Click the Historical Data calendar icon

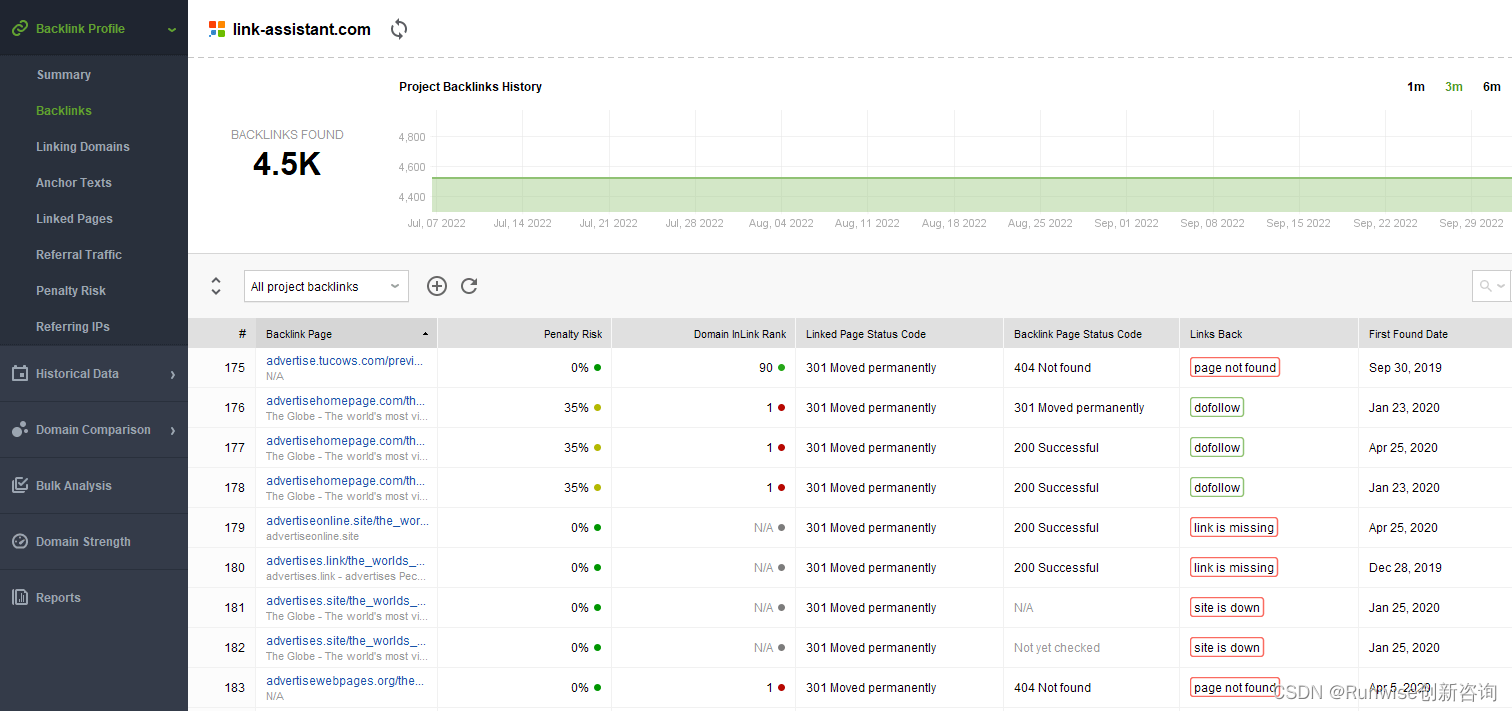click(19, 373)
